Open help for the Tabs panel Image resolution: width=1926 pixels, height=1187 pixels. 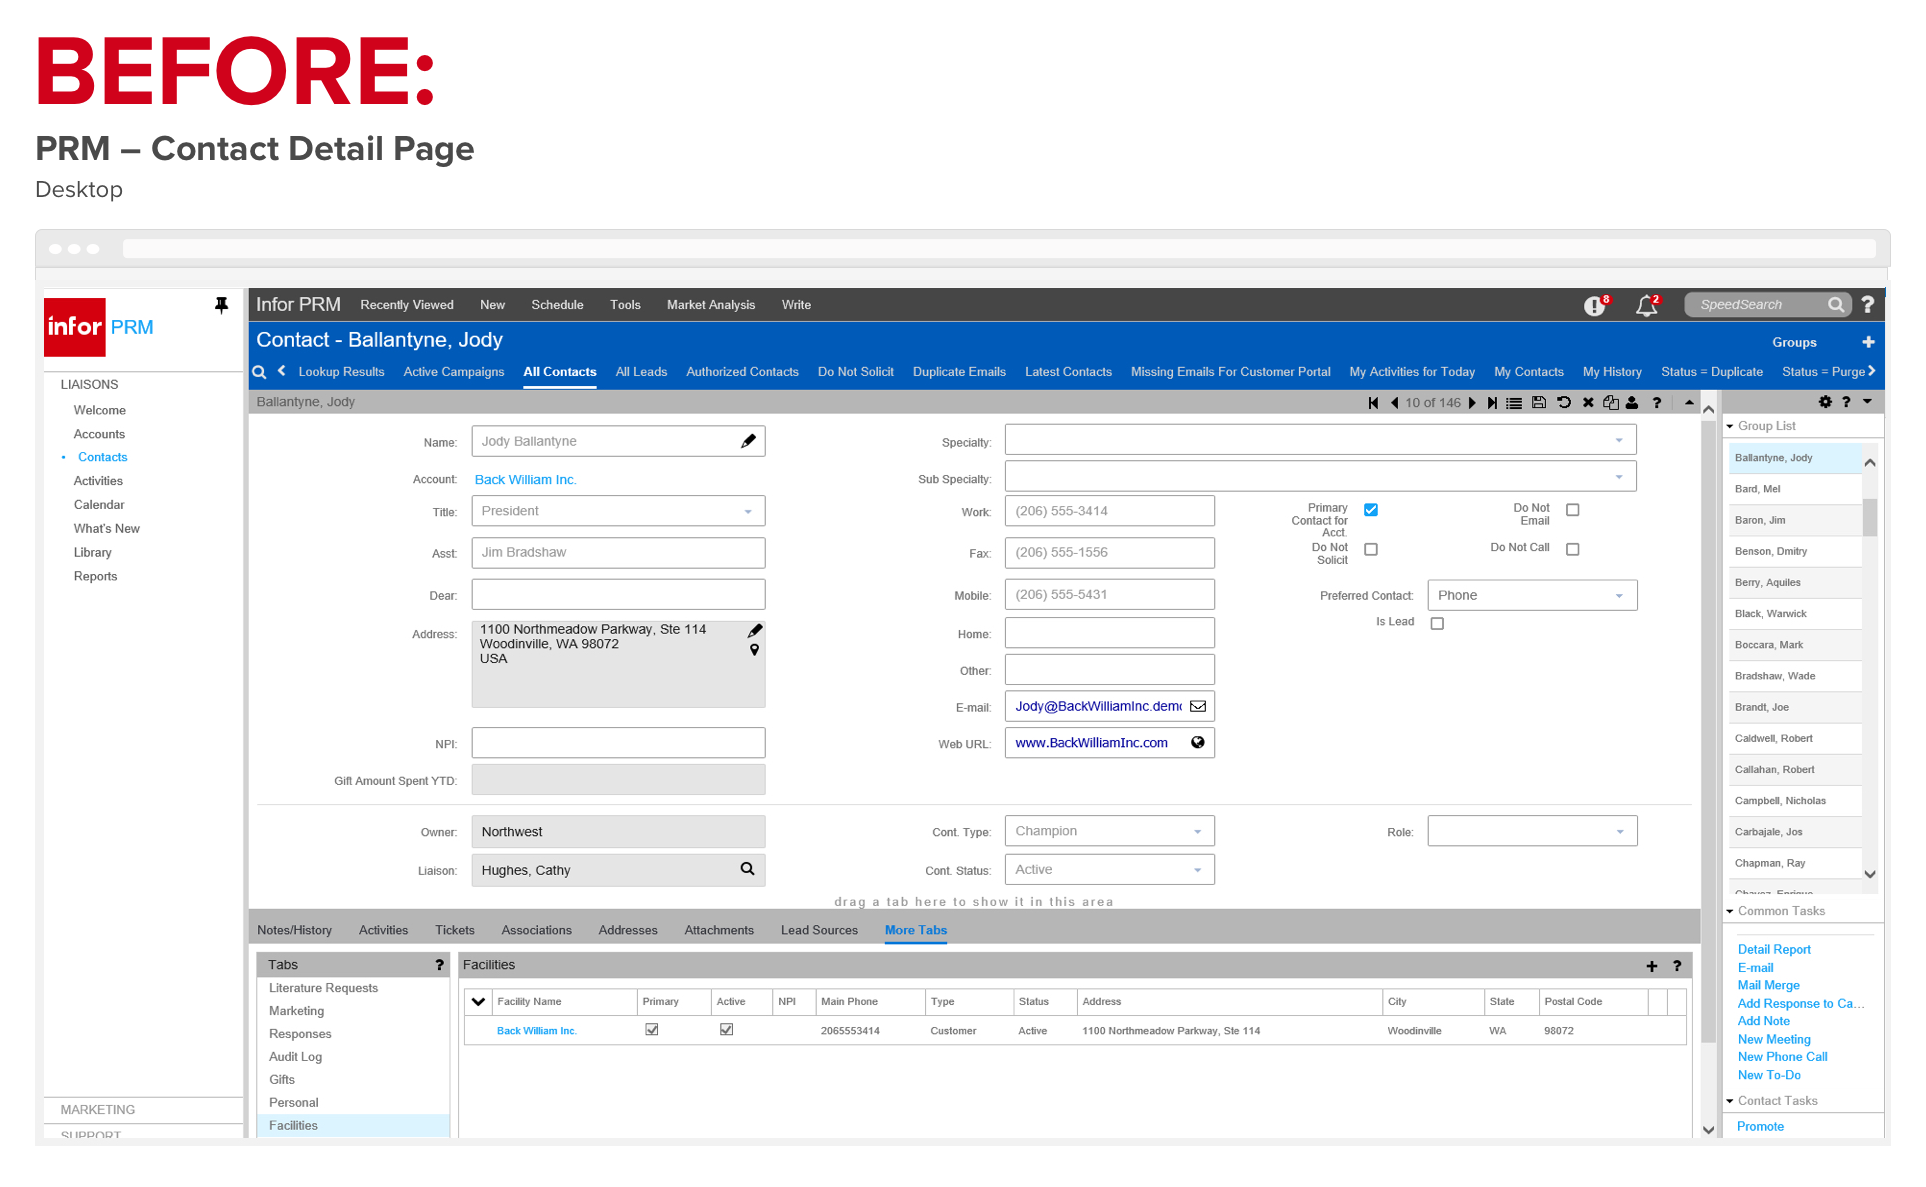tap(439, 965)
